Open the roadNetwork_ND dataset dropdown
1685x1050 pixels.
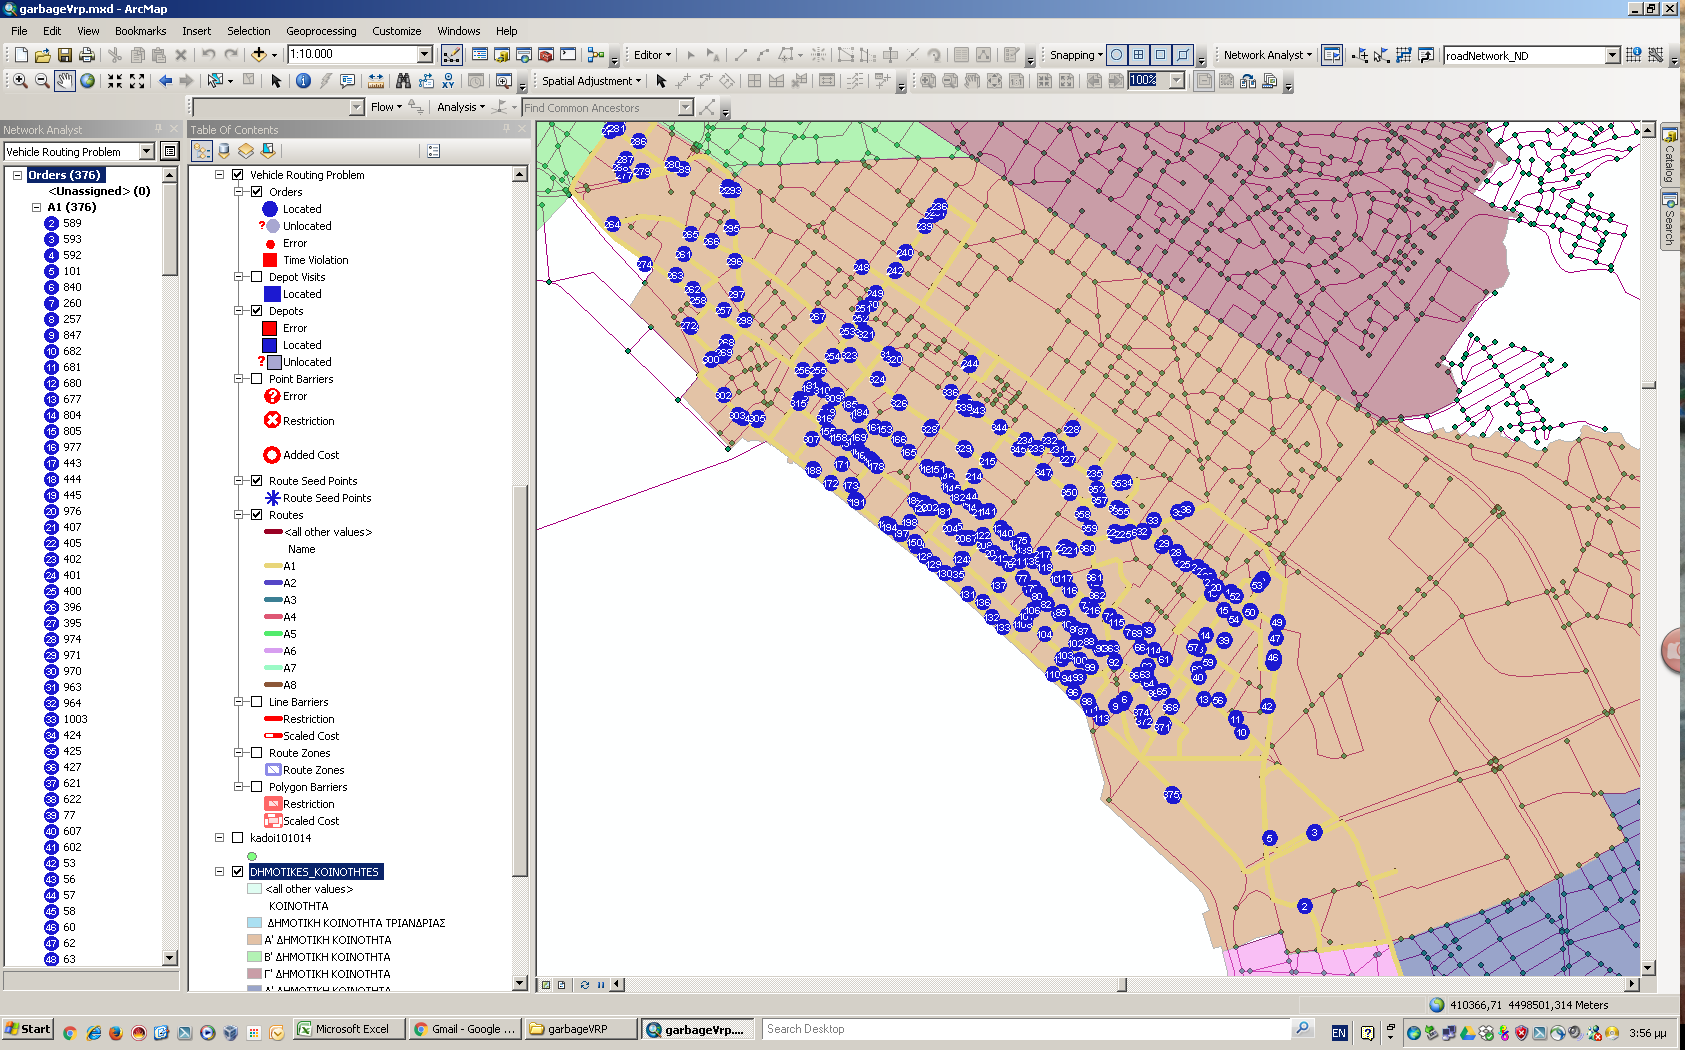point(1612,56)
